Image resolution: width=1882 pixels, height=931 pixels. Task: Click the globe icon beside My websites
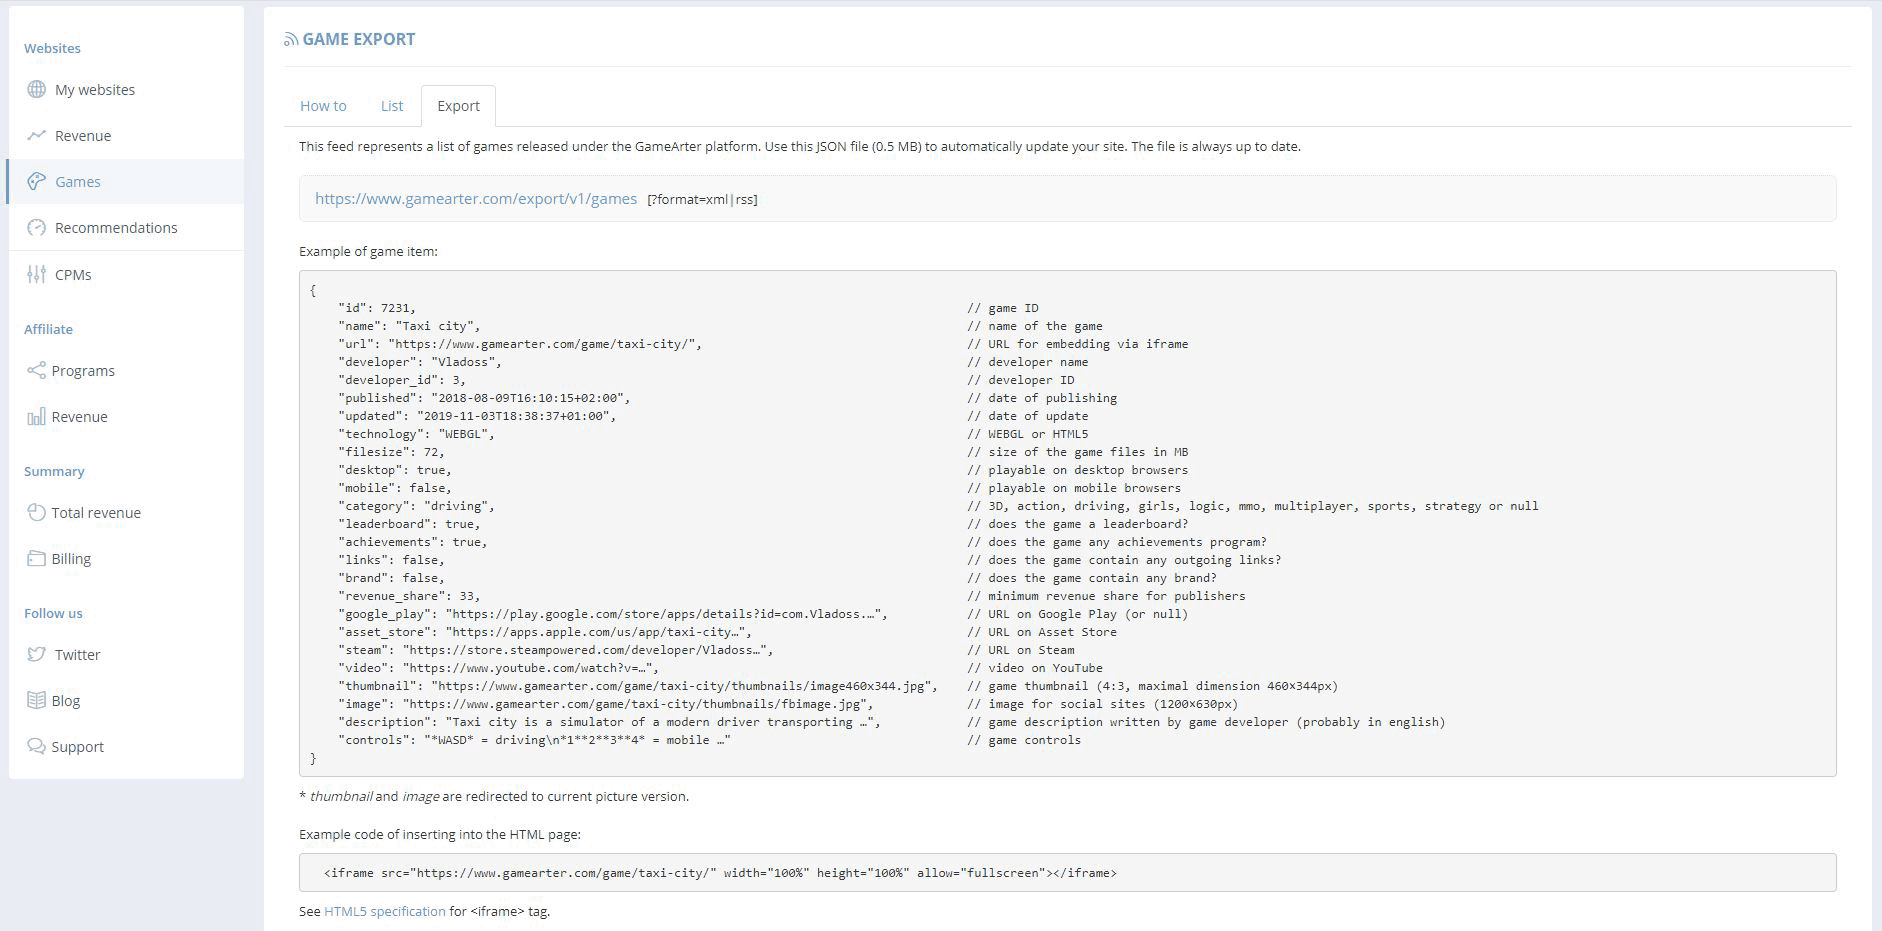point(37,89)
